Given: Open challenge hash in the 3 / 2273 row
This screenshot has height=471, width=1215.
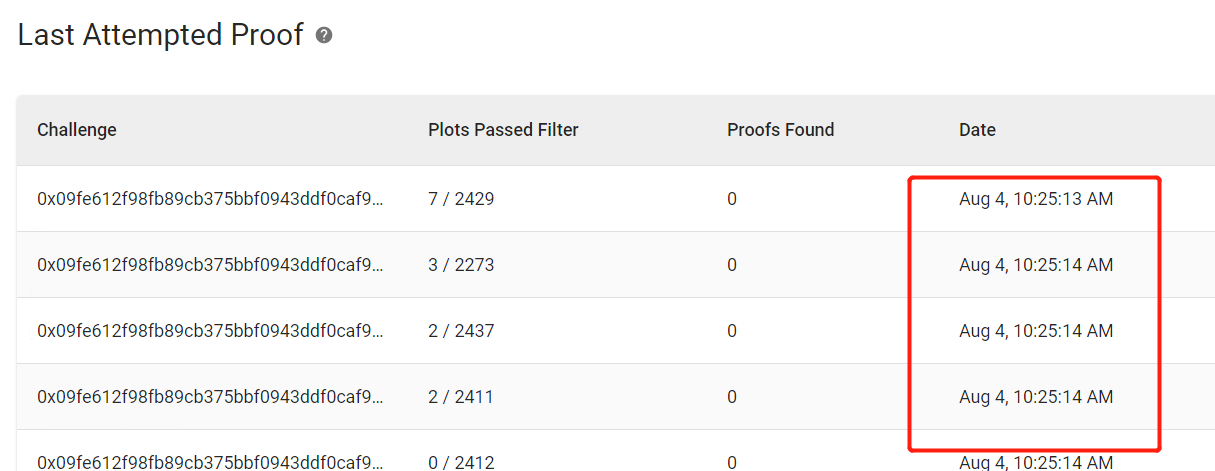Looking at the screenshot, I should (210, 265).
